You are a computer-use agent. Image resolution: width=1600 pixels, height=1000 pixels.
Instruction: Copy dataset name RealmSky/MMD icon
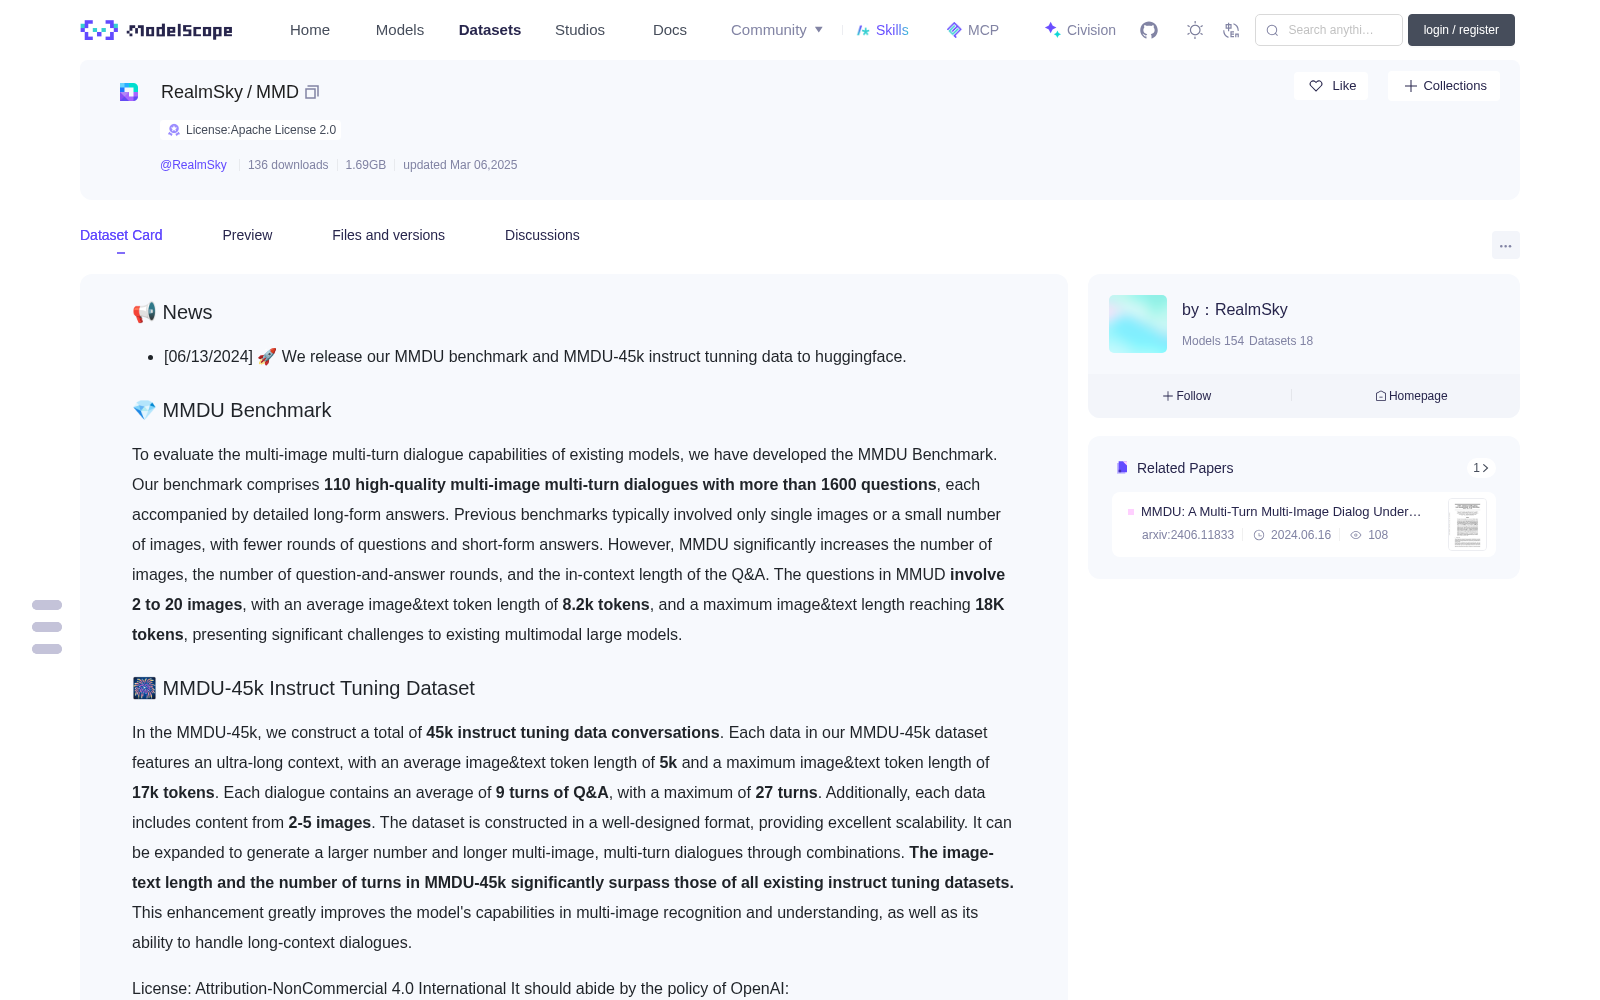(x=312, y=92)
